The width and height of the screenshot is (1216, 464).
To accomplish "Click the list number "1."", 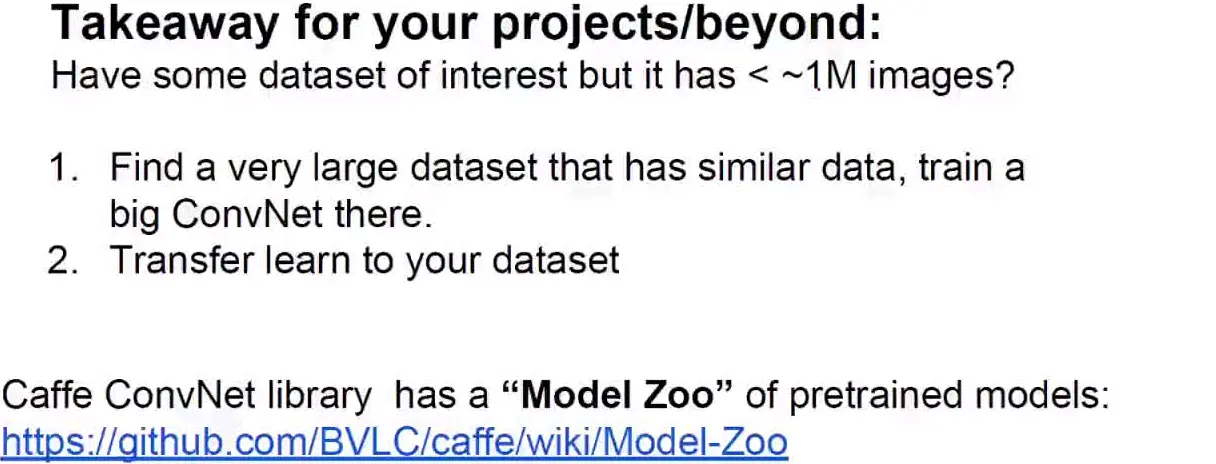I will click(x=65, y=167).
